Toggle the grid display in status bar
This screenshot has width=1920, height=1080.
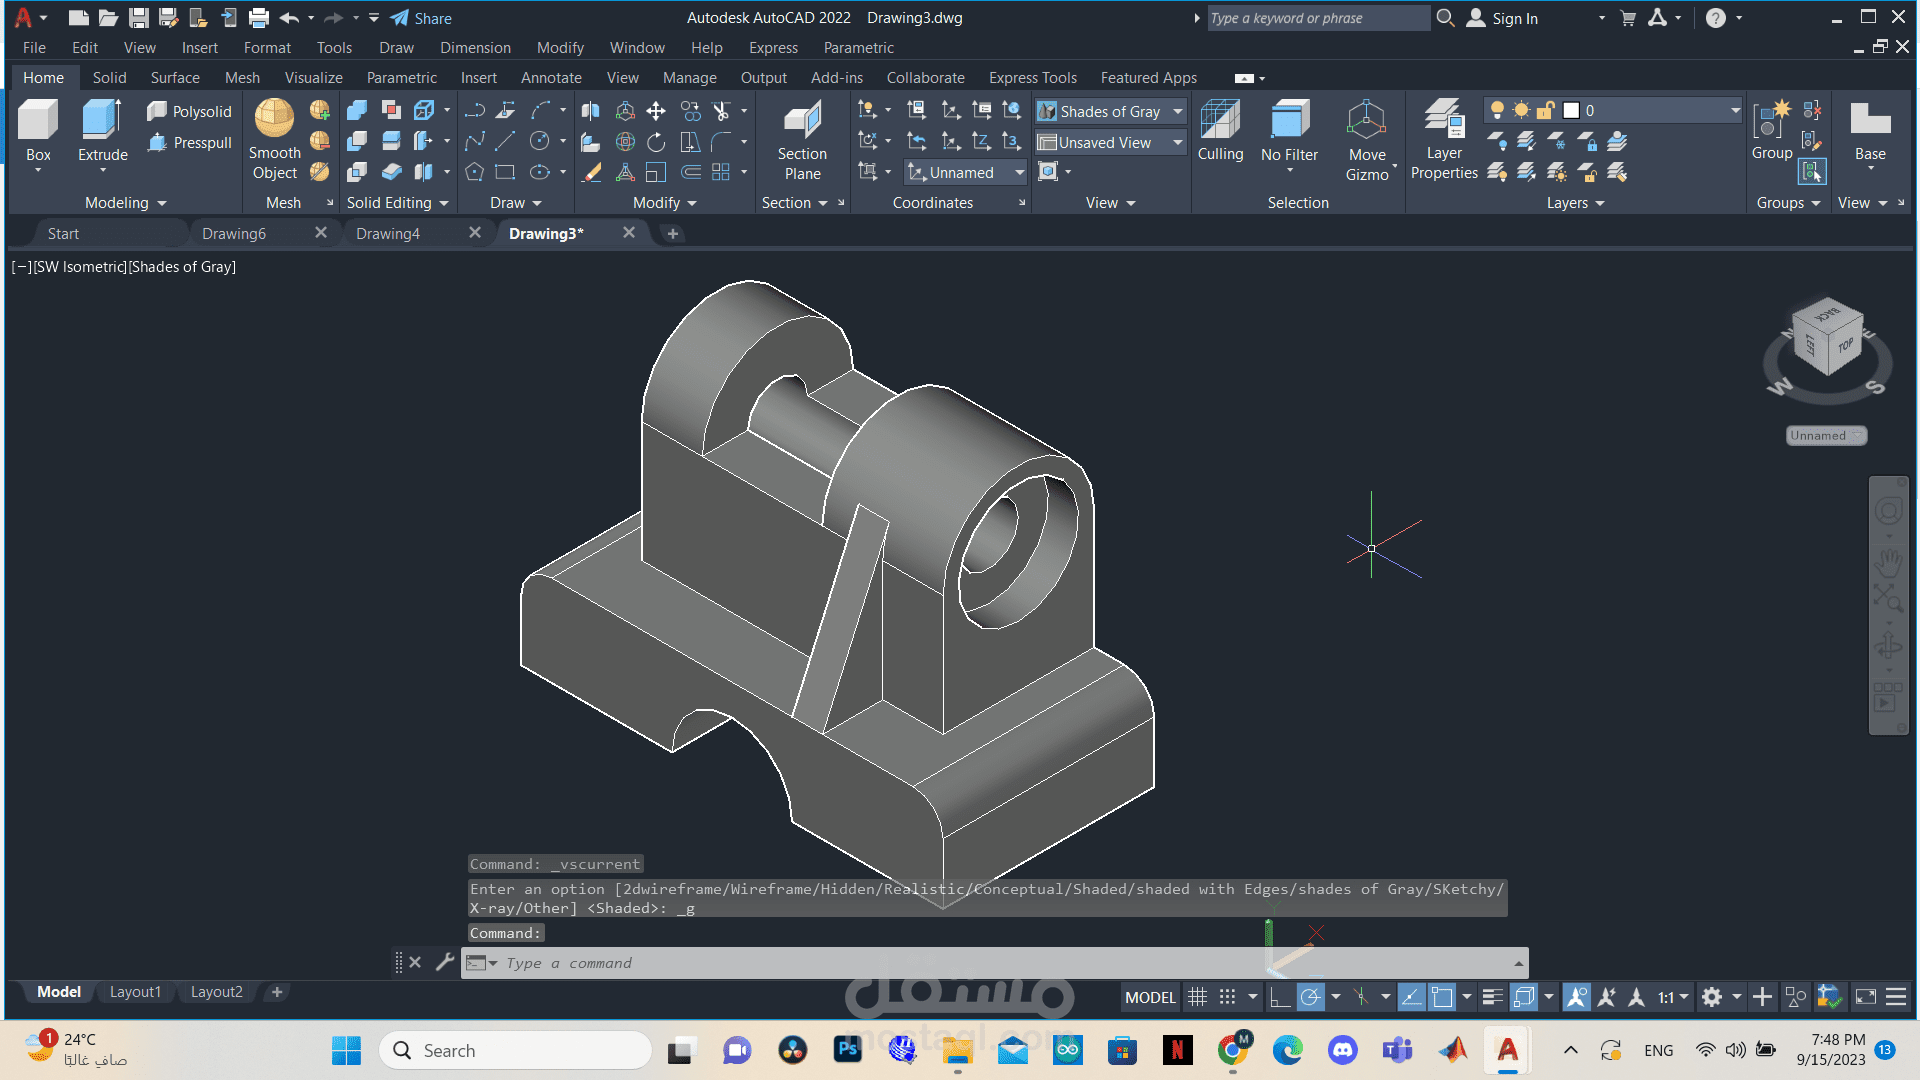pyautogui.click(x=1197, y=997)
